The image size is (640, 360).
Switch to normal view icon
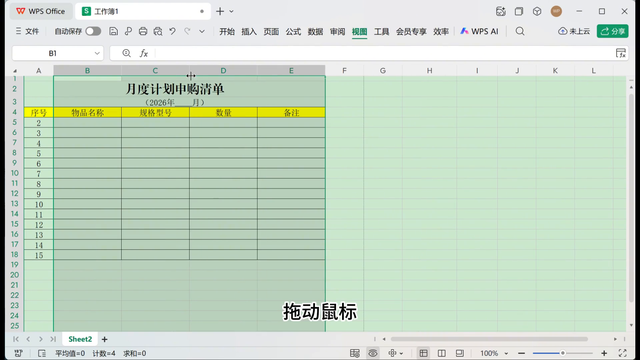point(423,353)
